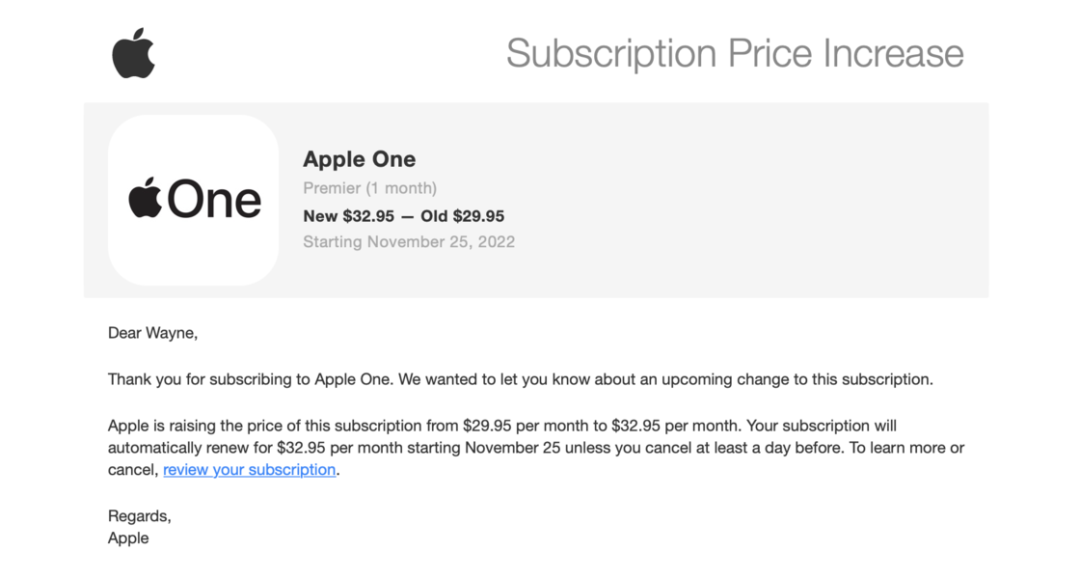The width and height of the screenshot is (1080, 580).
Task: Click the Subscription Price Increase heading
Action: [x=735, y=53]
